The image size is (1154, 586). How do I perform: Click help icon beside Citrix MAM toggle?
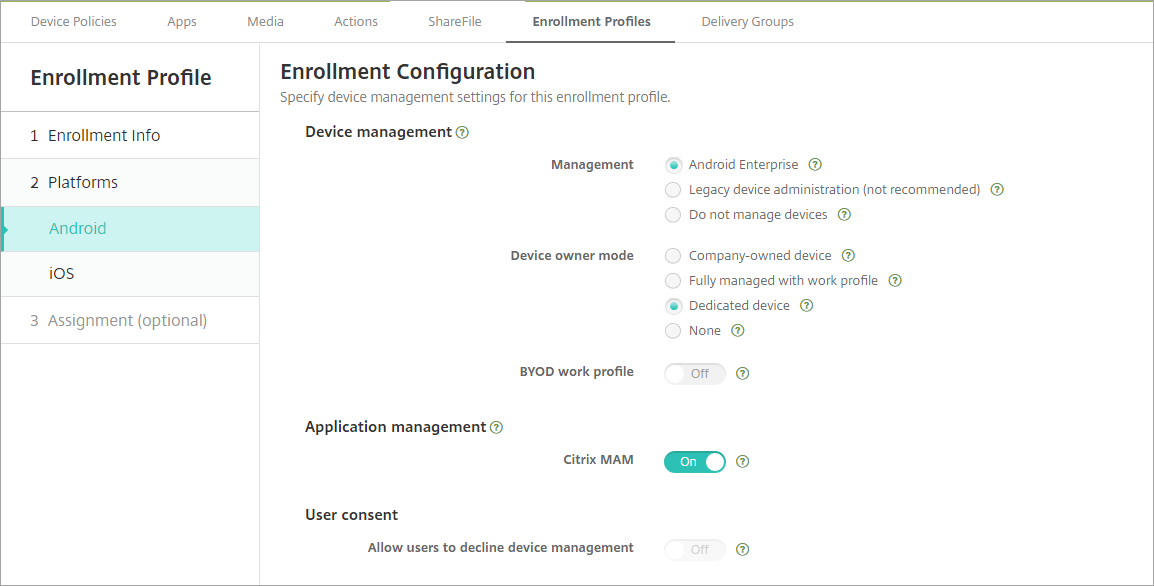point(742,462)
